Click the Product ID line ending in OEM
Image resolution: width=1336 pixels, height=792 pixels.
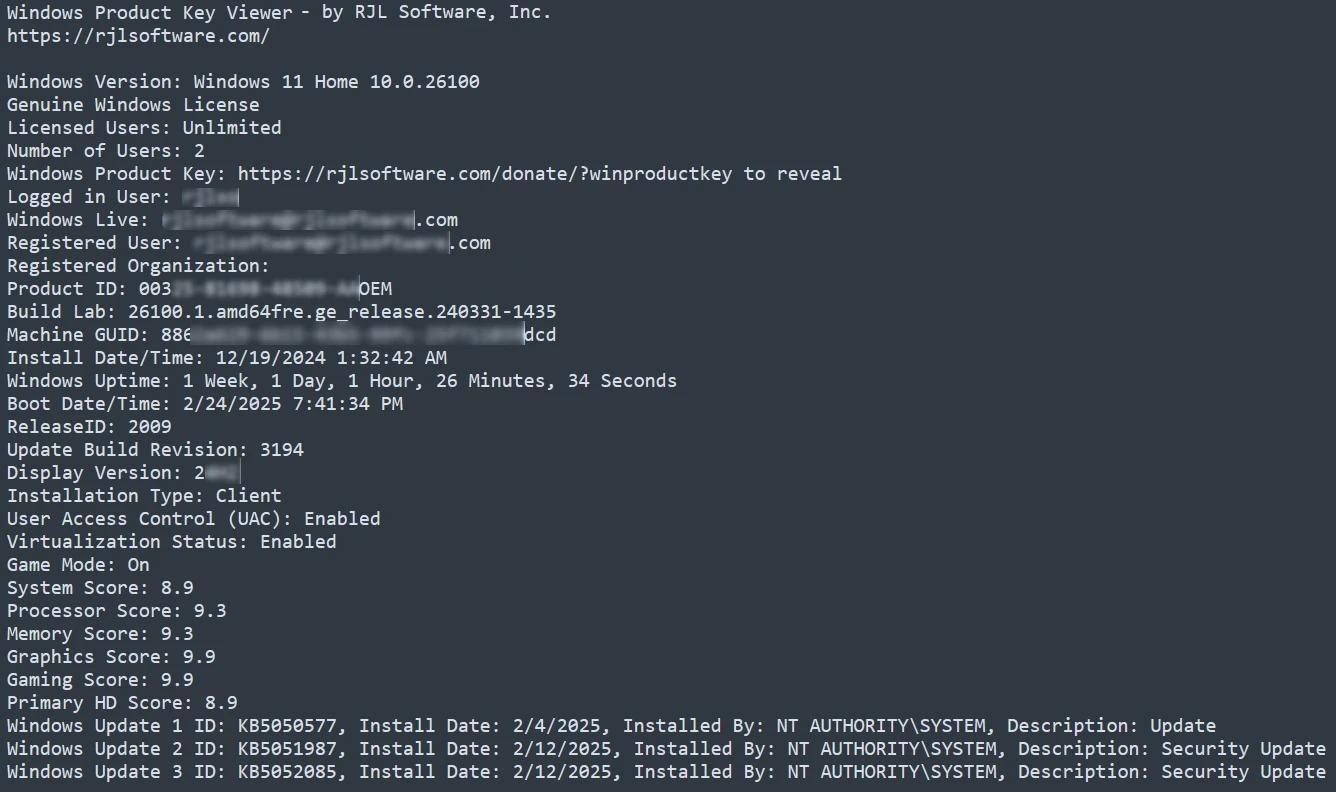point(199,289)
